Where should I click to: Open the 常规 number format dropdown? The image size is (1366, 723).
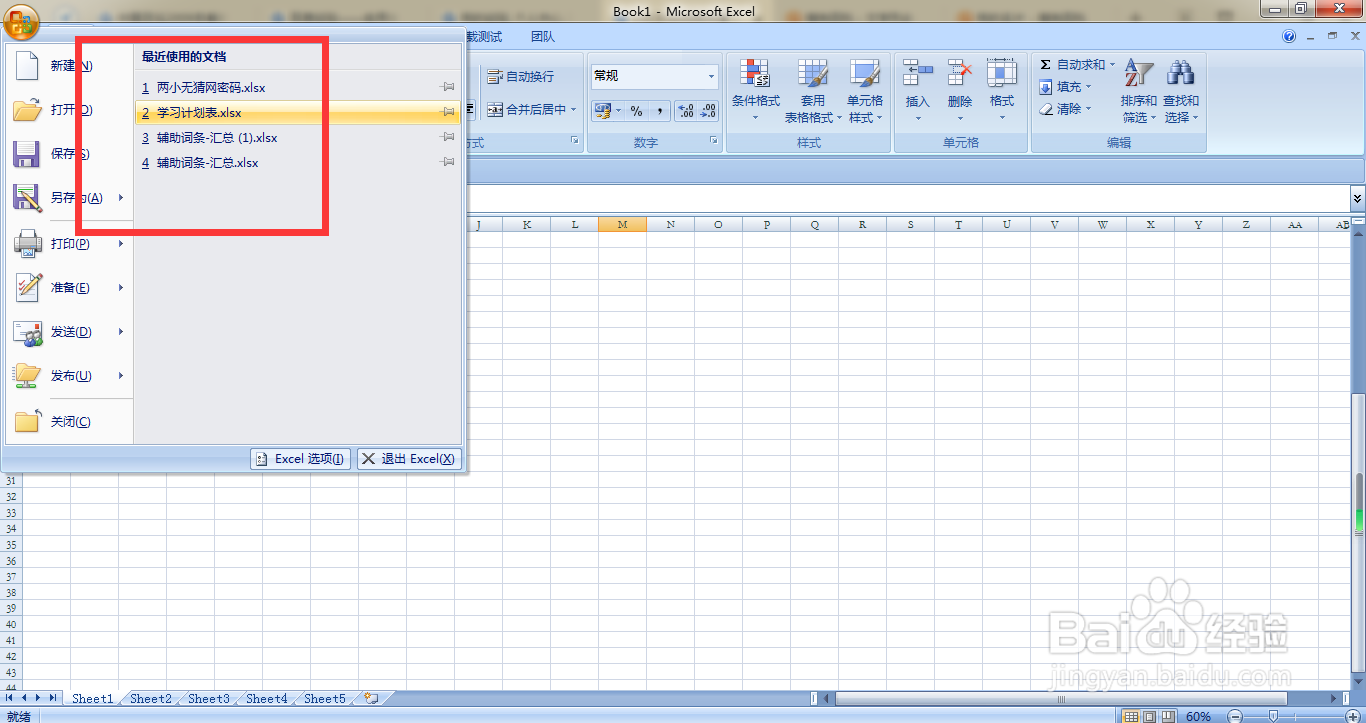coord(712,76)
